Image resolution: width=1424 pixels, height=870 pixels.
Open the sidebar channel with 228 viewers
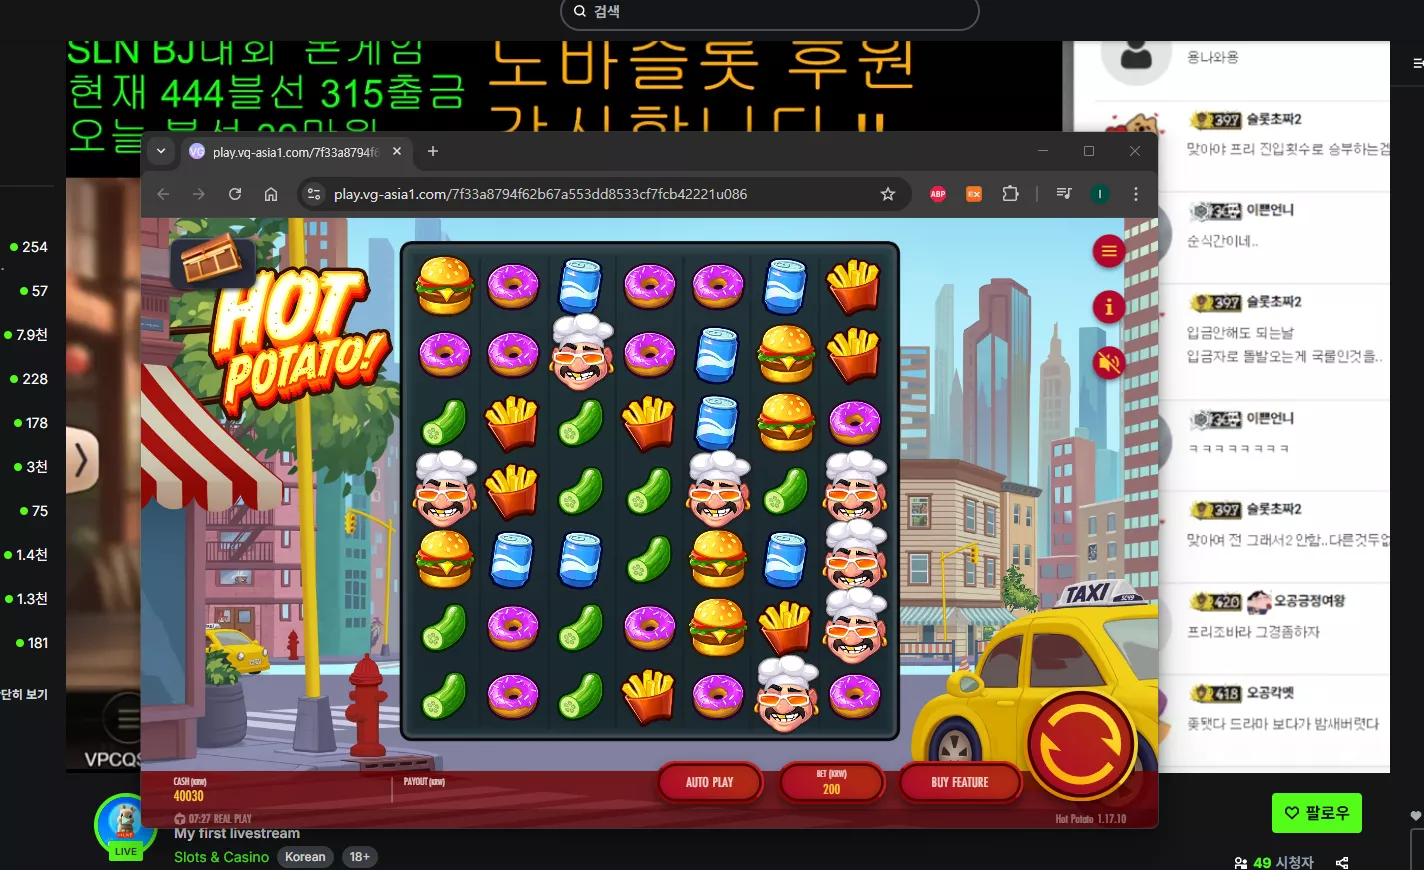click(28, 379)
